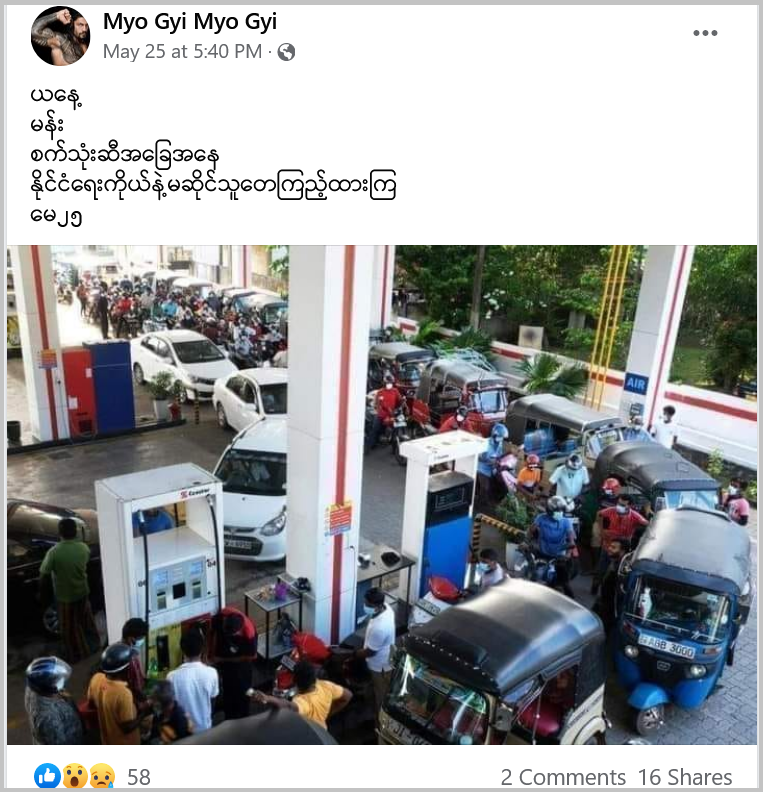Image resolution: width=763 pixels, height=792 pixels.
Task: Open the three-dots post options menu
Action: tap(705, 33)
